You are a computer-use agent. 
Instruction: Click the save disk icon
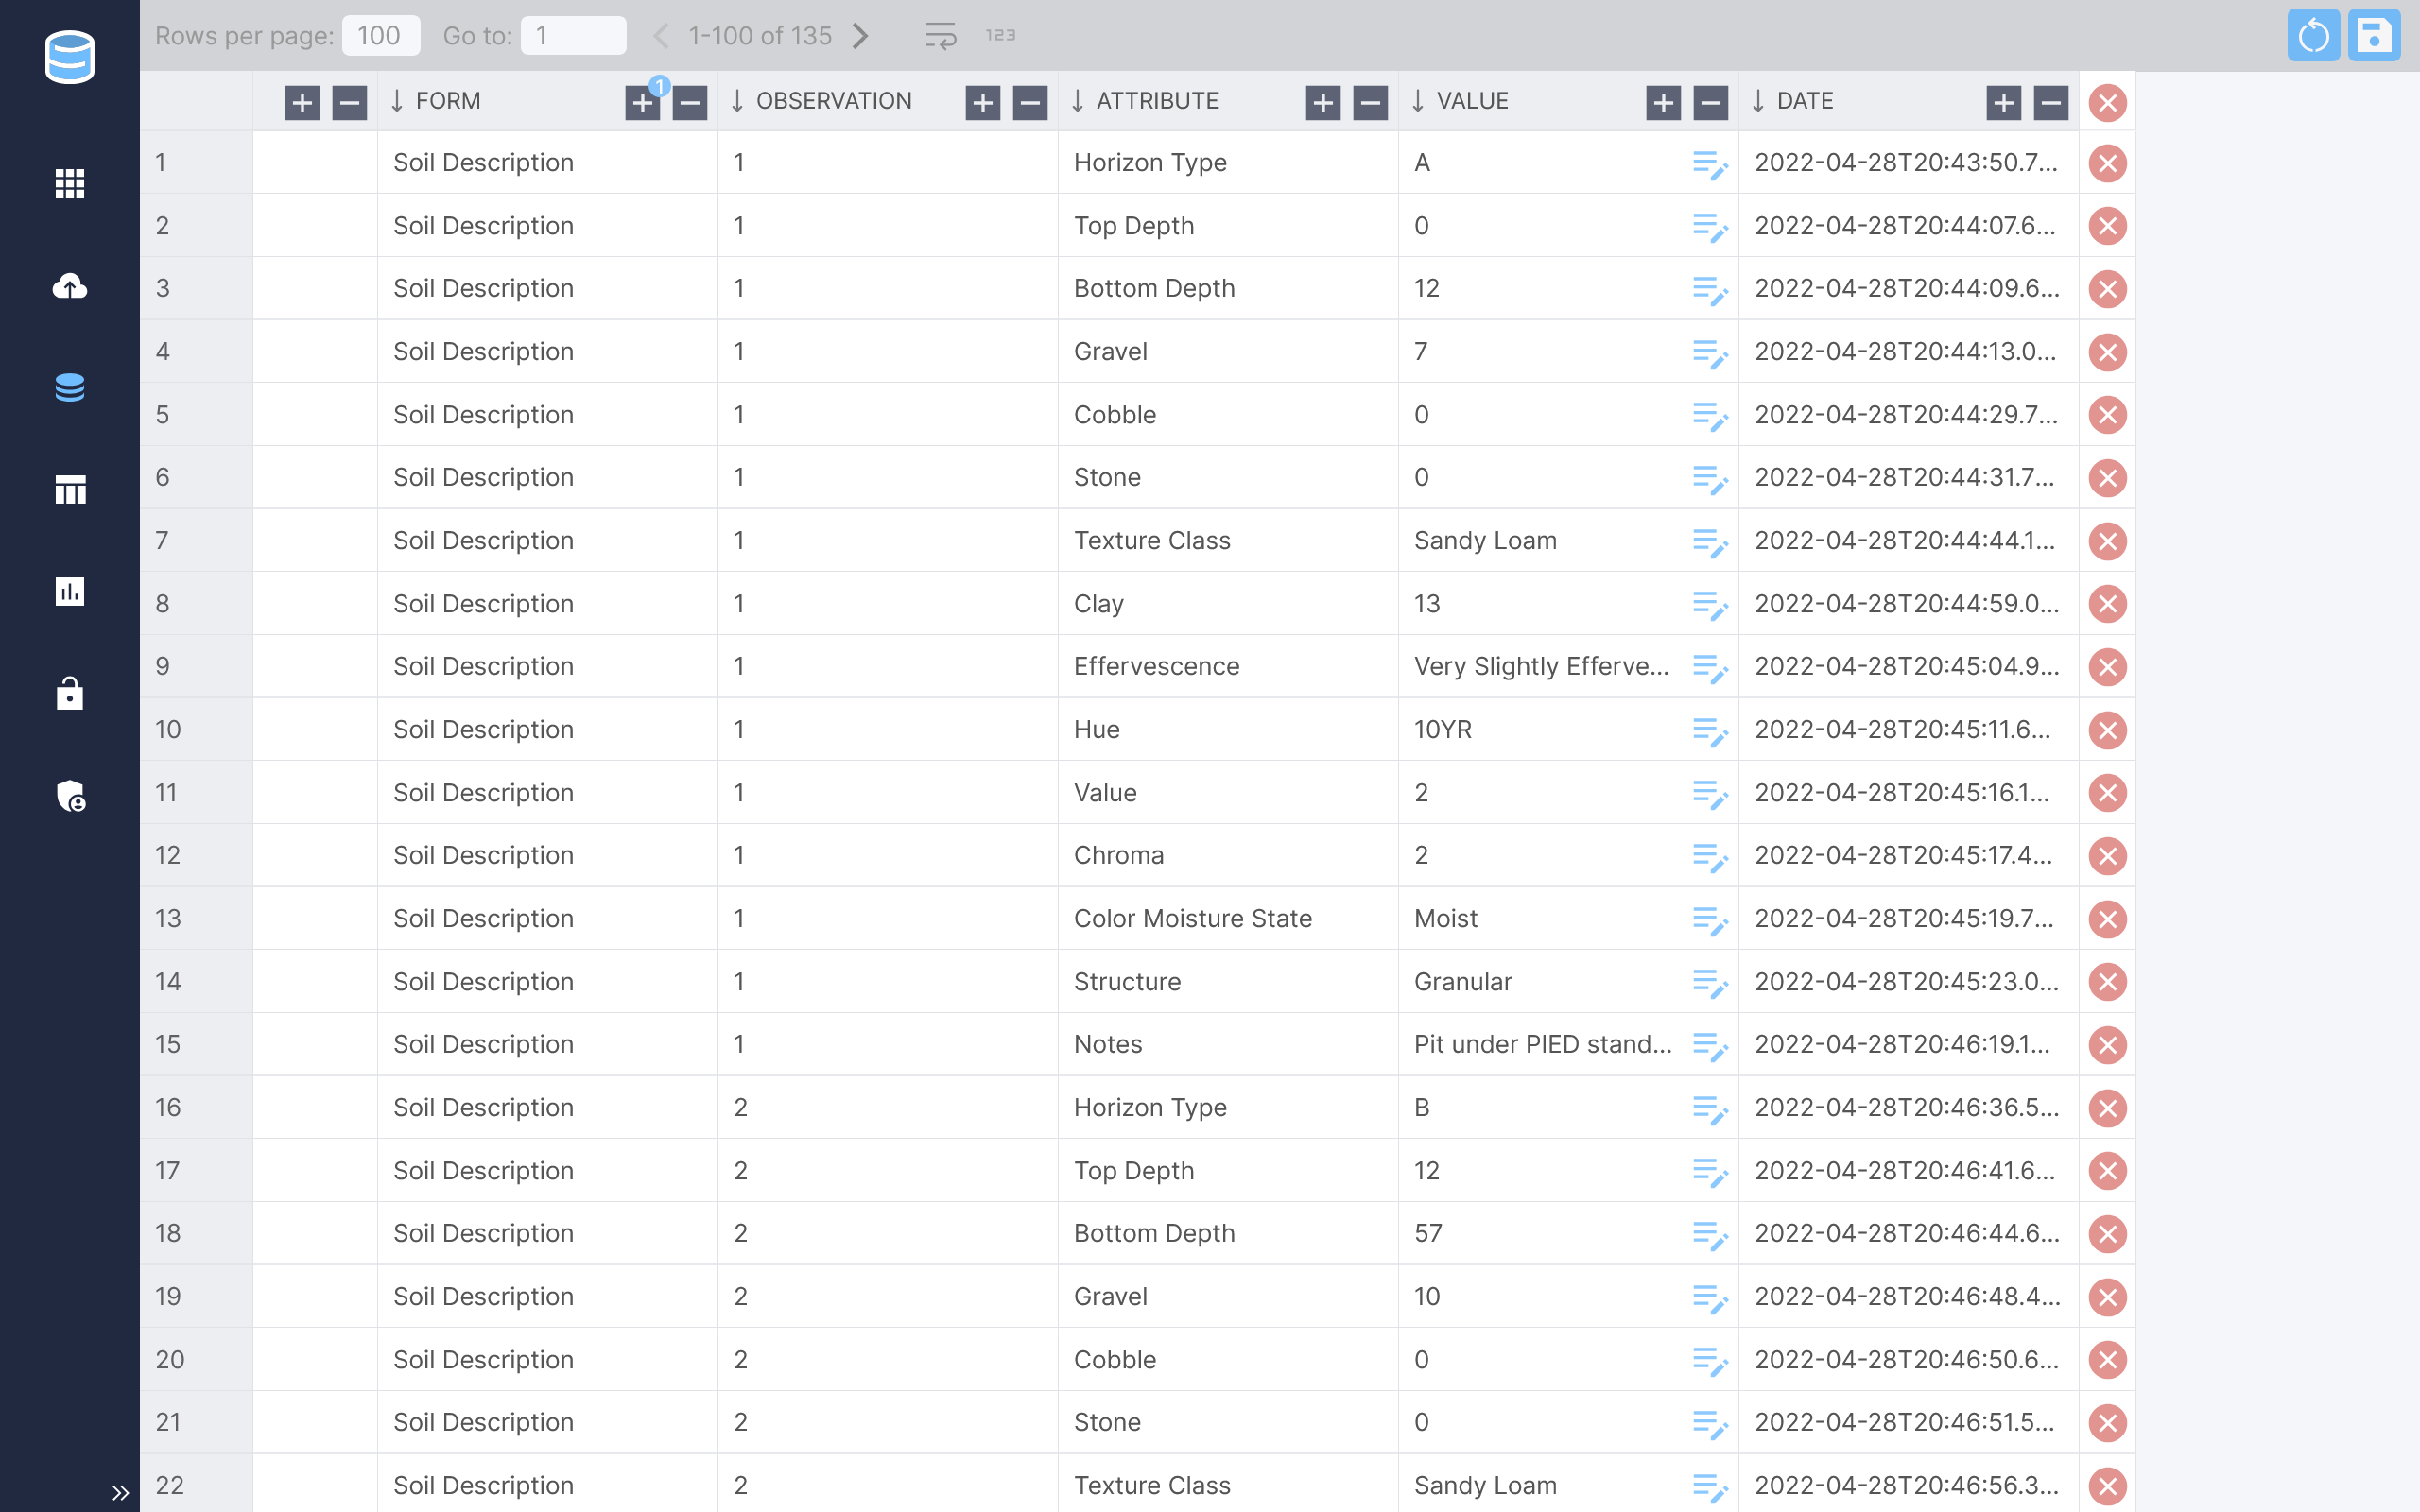(2374, 36)
